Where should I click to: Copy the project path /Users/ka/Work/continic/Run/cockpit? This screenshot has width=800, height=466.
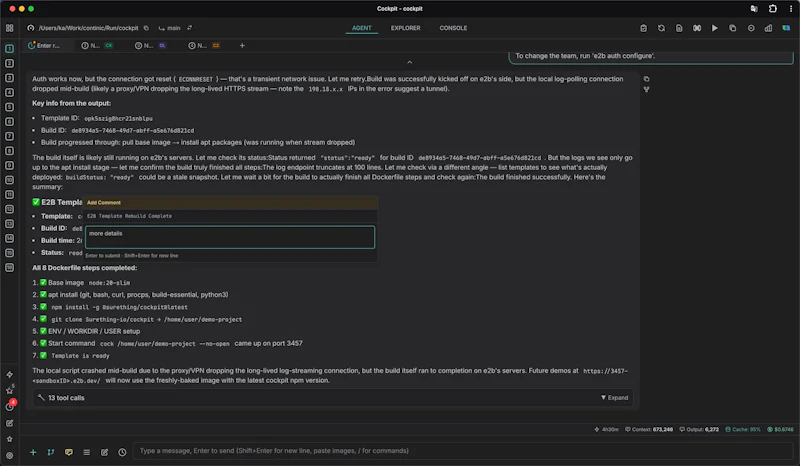tap(146, 28)
